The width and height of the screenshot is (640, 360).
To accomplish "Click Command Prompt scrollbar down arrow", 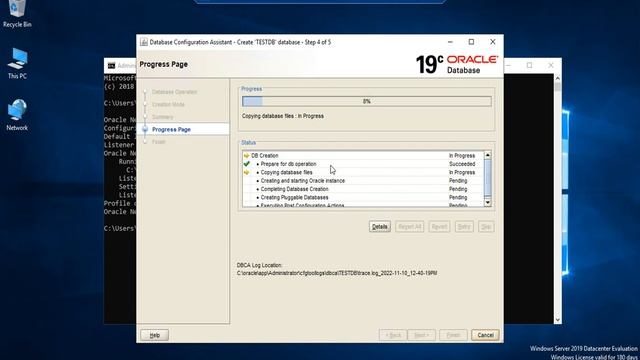I will tap(558, 320).
